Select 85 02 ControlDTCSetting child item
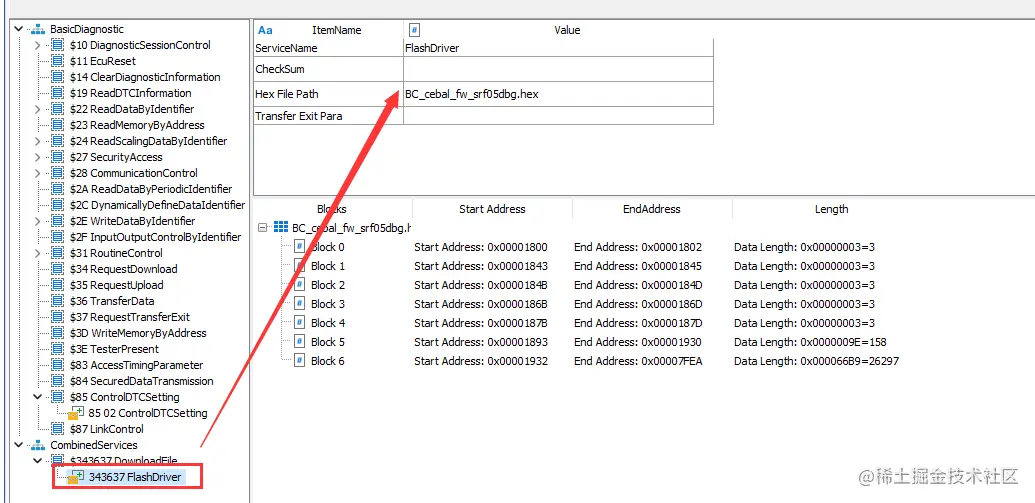The height and width of the screenshot is (503, 1035). point(148,413)
